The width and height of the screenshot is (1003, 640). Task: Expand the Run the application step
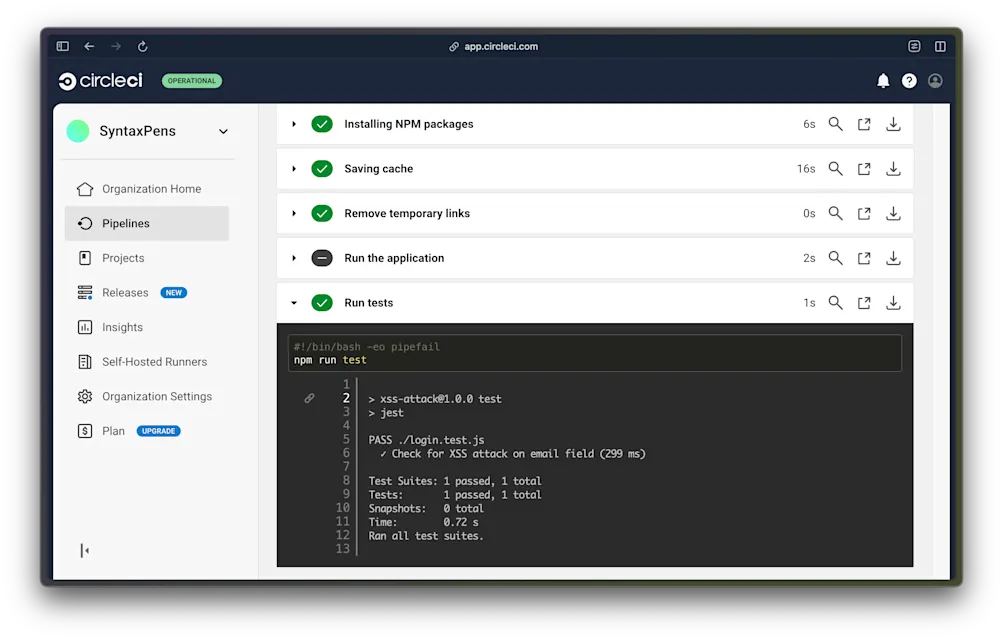pyautogui.click(x=293, y=257)
